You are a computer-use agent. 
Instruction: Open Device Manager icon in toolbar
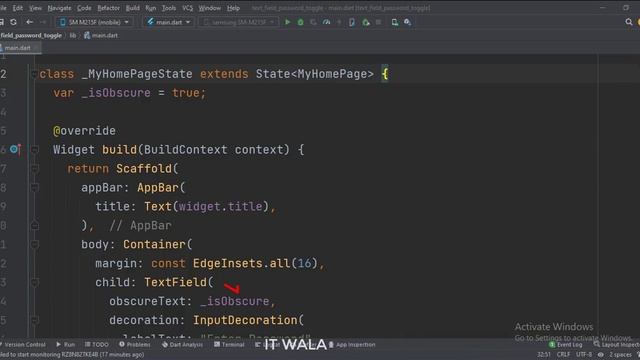(x=395, y=22)
